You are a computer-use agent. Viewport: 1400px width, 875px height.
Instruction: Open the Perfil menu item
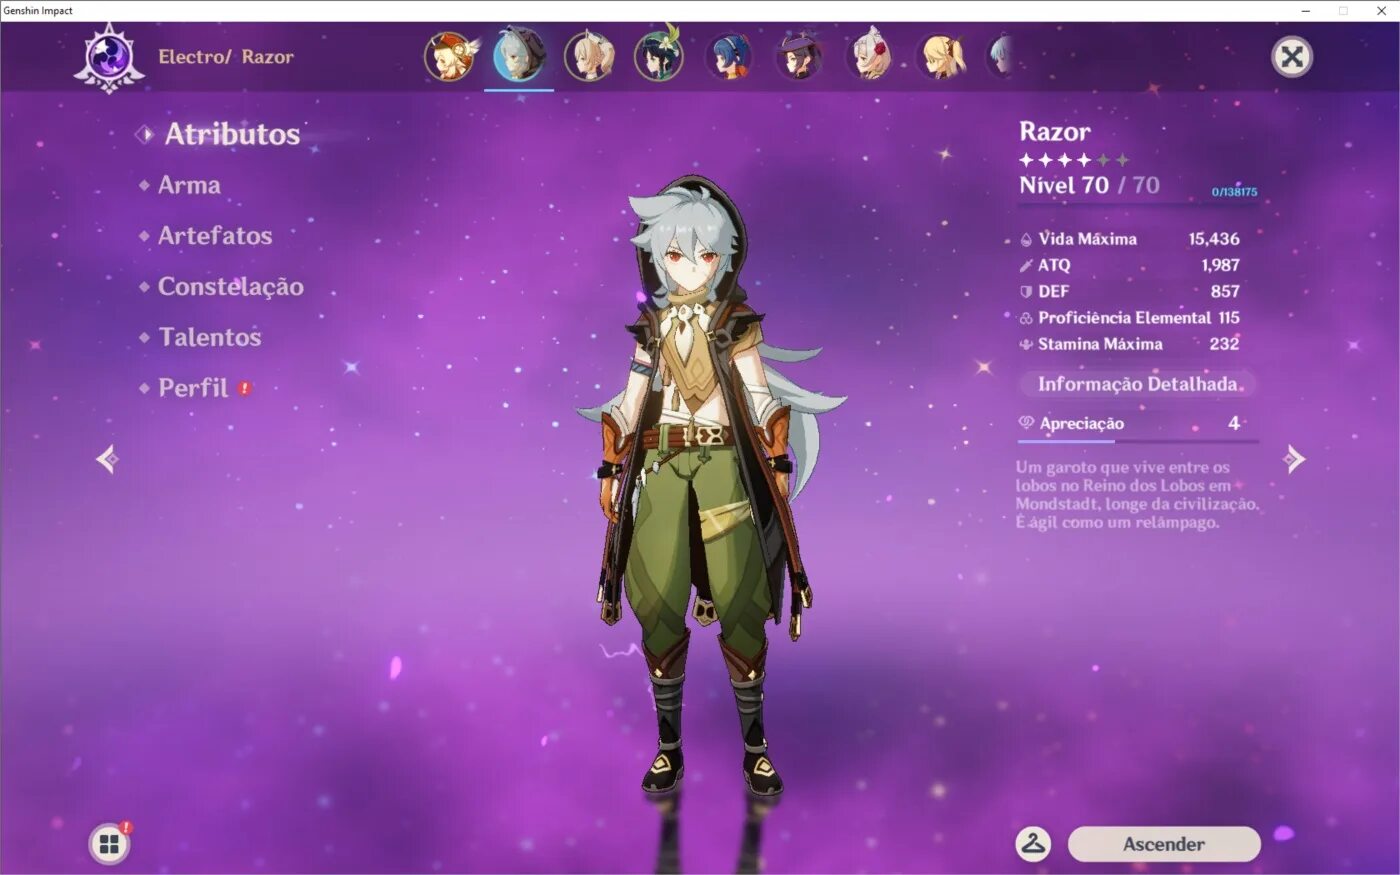193,388
